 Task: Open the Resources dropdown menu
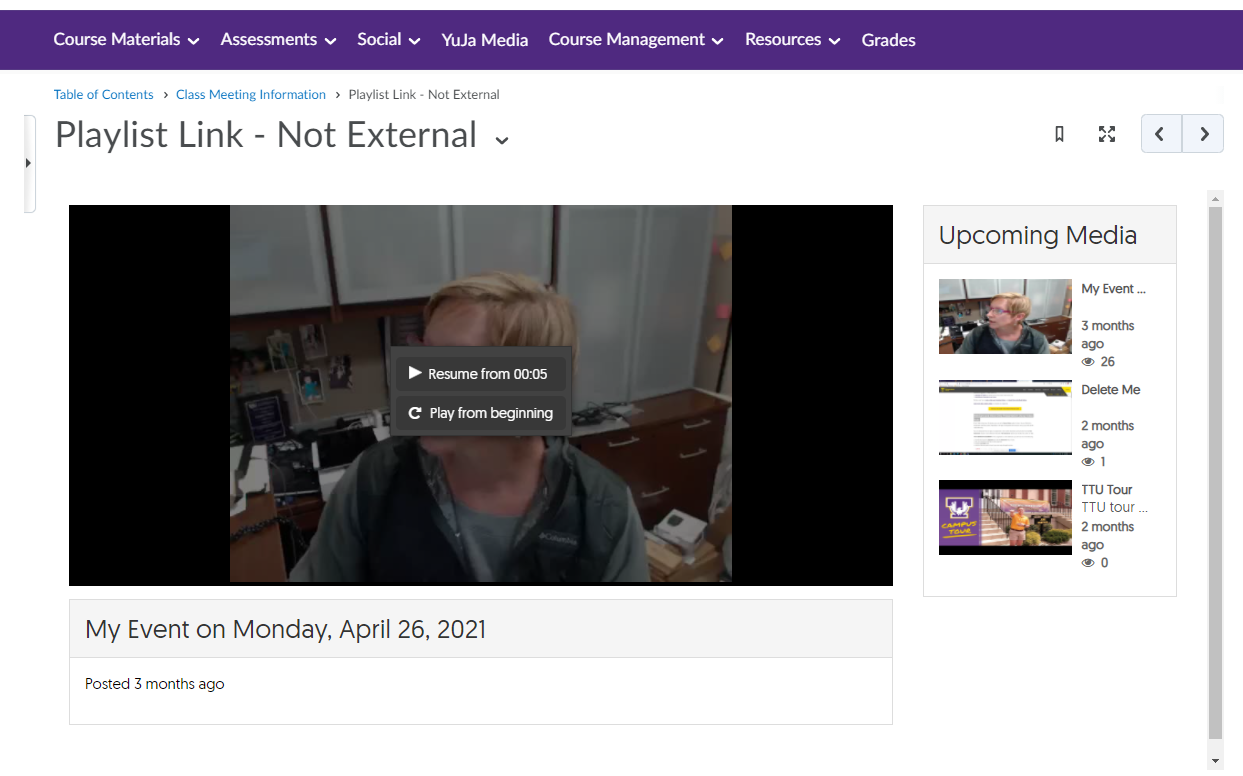(x=792, y=40)
